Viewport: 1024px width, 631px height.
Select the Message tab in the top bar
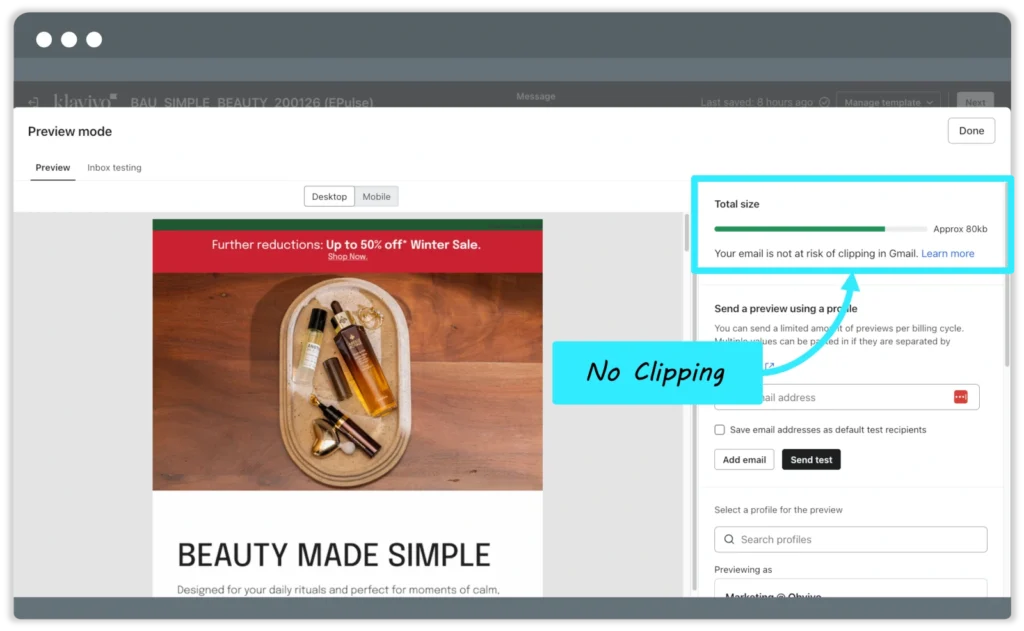(x=536, y=96)
